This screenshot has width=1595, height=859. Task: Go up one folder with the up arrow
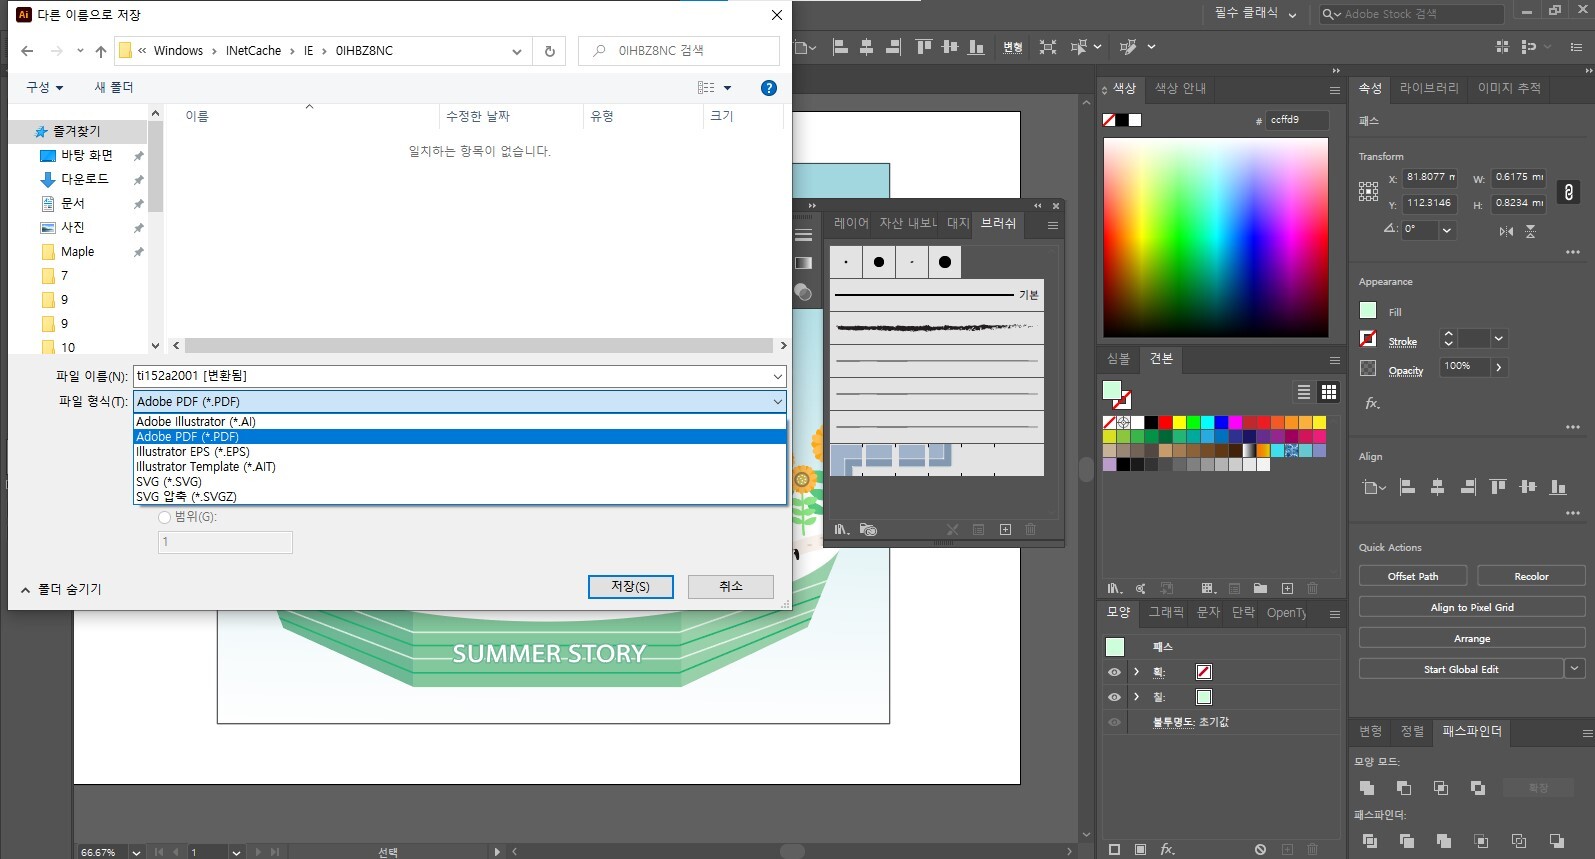(101, 51)
